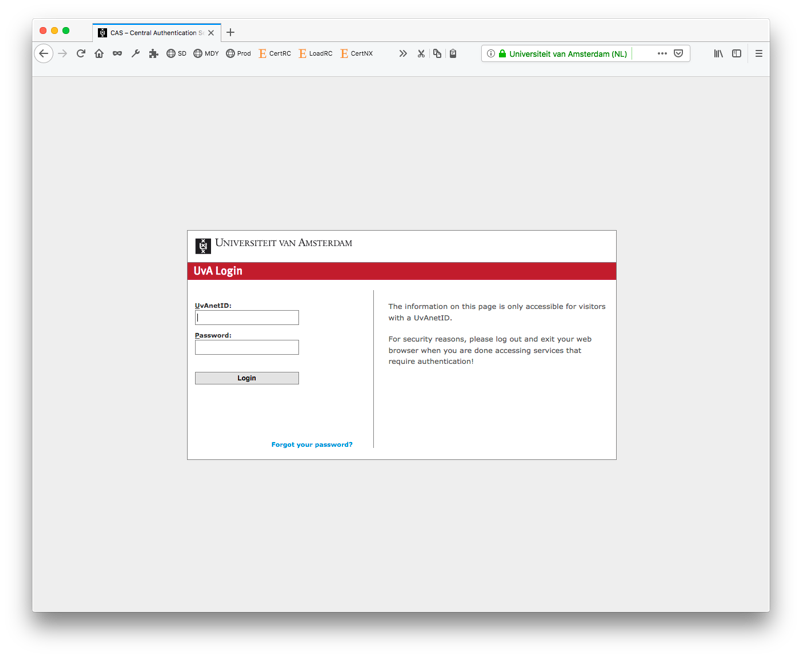Open the SD bookmark

click(x=176, y=53)
